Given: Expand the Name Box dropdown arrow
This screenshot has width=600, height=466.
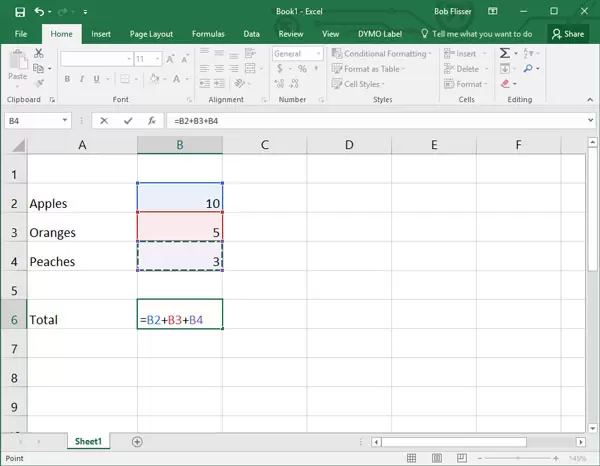Looking at the screenshot, I should [x=65, y=121].
